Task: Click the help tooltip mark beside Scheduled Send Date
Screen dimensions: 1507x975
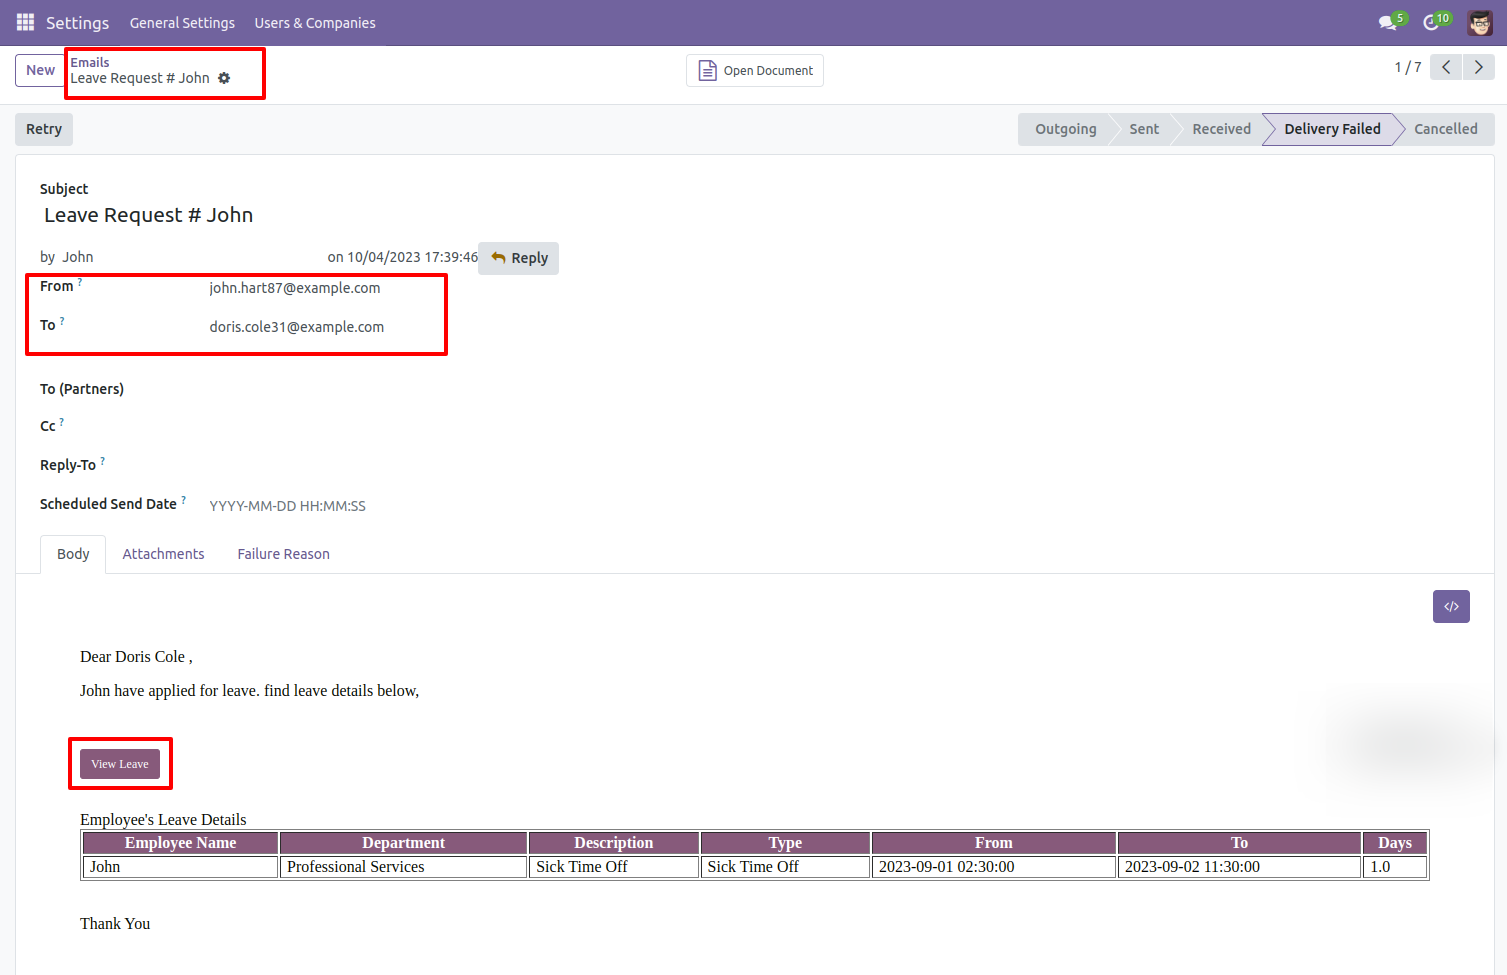Action: click(184, 500)
